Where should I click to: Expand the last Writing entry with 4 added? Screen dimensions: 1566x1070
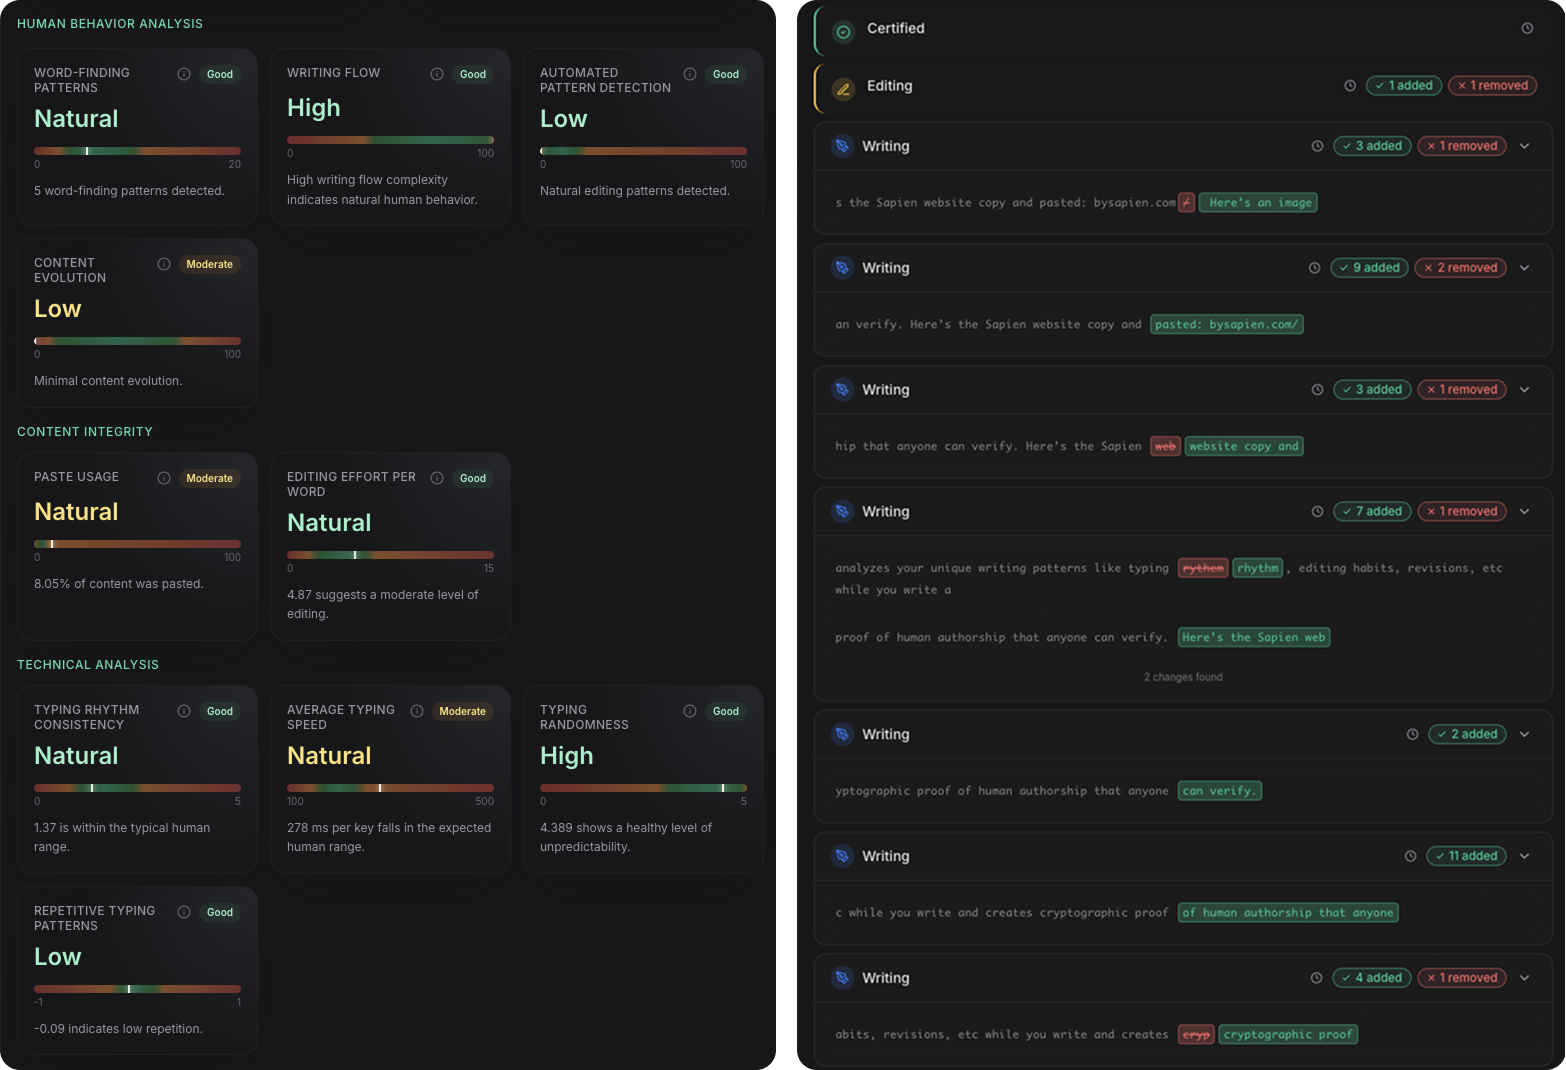click(1525, 978)
